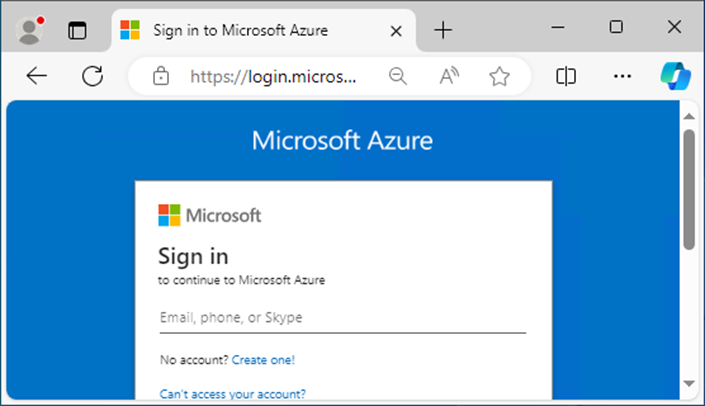Focus the Email, phone, or Skype field
Image resolution: width=705 pixels, height=406 pixels.
click(343, 318)
